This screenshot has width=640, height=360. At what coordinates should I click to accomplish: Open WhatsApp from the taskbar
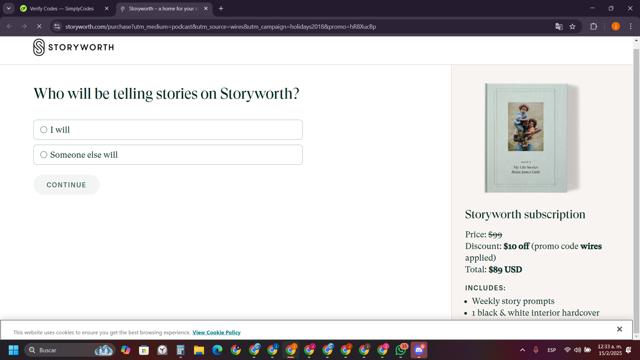pyautogui.click(x=401, y=350)
